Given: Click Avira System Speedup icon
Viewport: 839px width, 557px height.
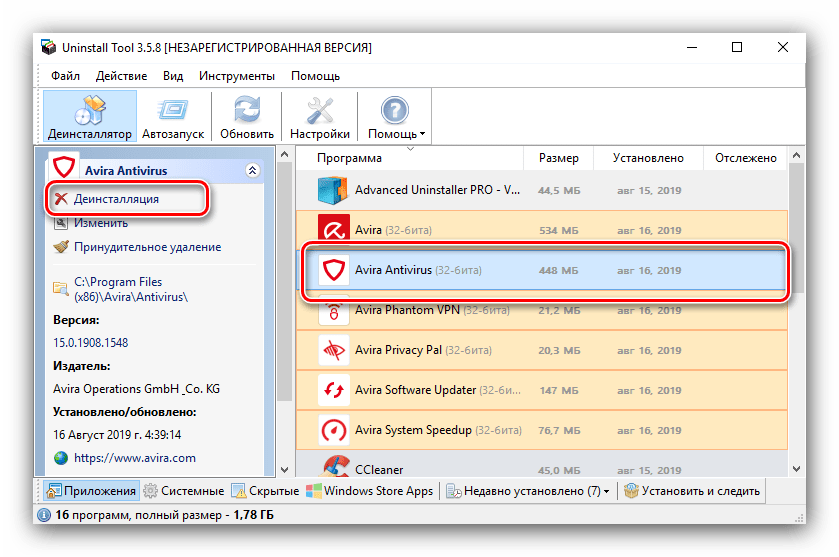Looking at the screenshot, I should click(x=332, y=430).
